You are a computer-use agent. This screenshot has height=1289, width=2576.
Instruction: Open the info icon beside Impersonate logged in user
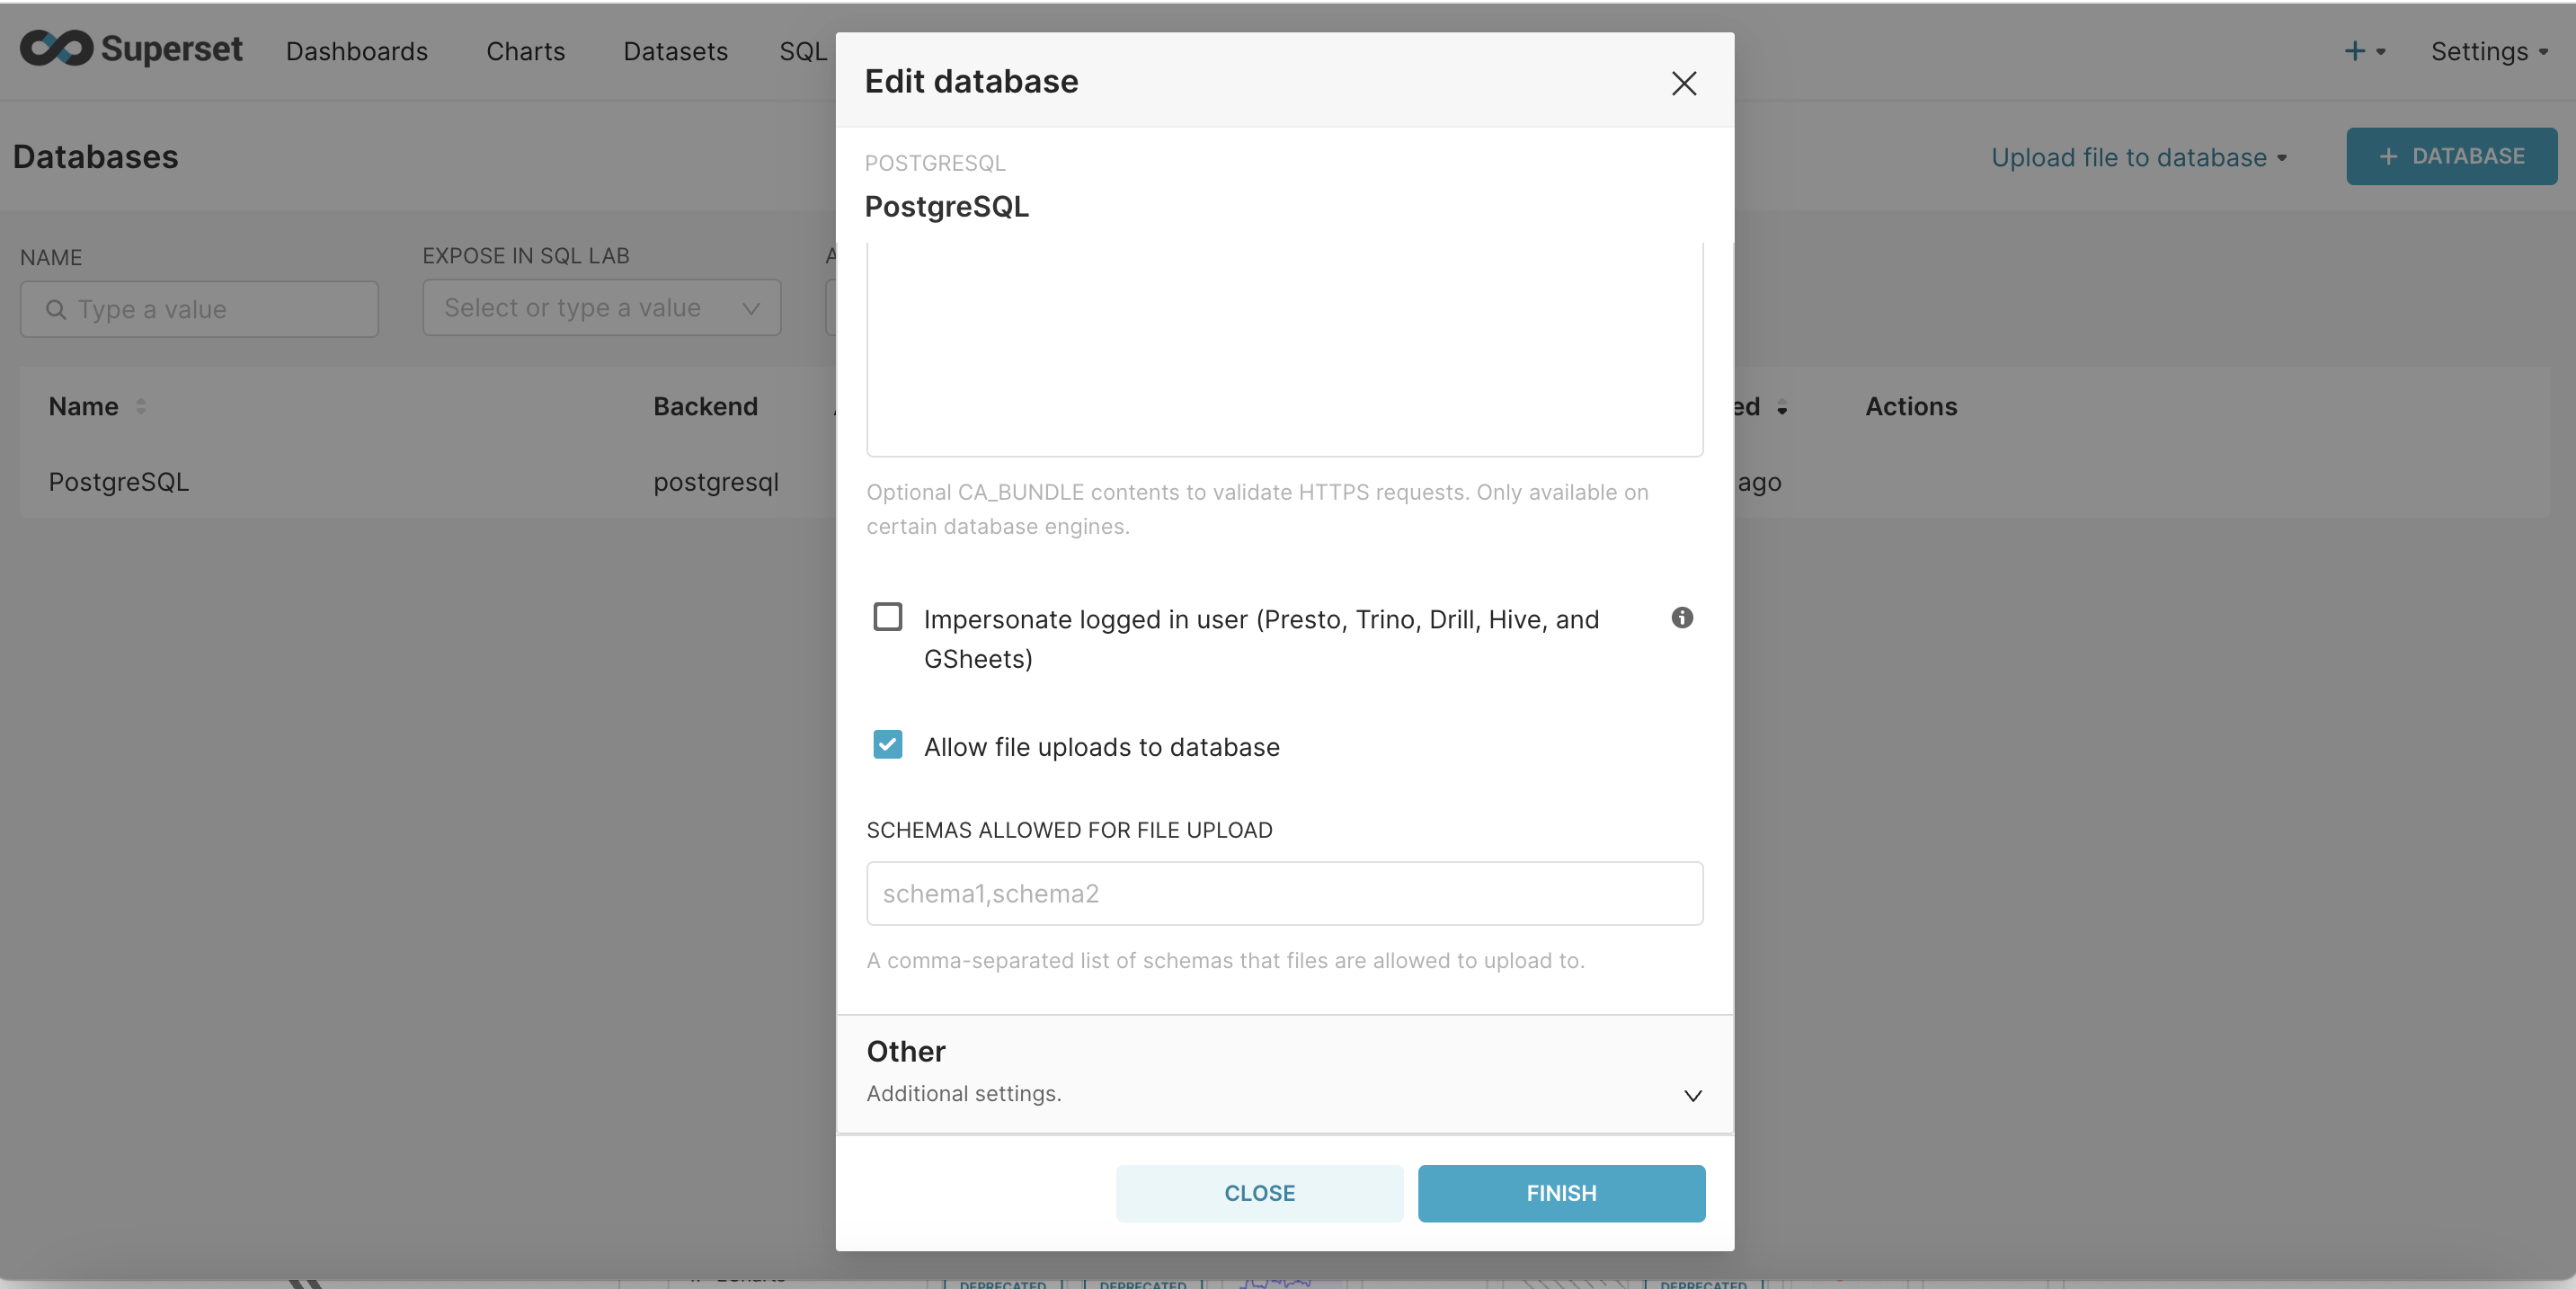(x=1682, y=617)
